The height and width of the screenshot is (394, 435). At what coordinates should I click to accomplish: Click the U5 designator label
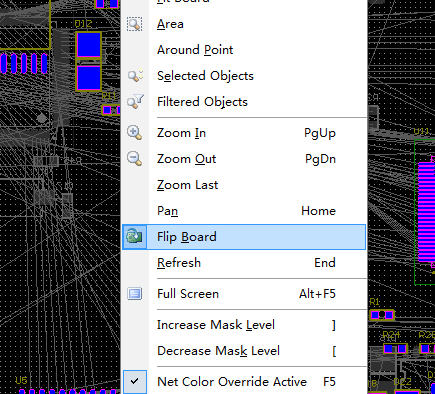tap(21, 380)
